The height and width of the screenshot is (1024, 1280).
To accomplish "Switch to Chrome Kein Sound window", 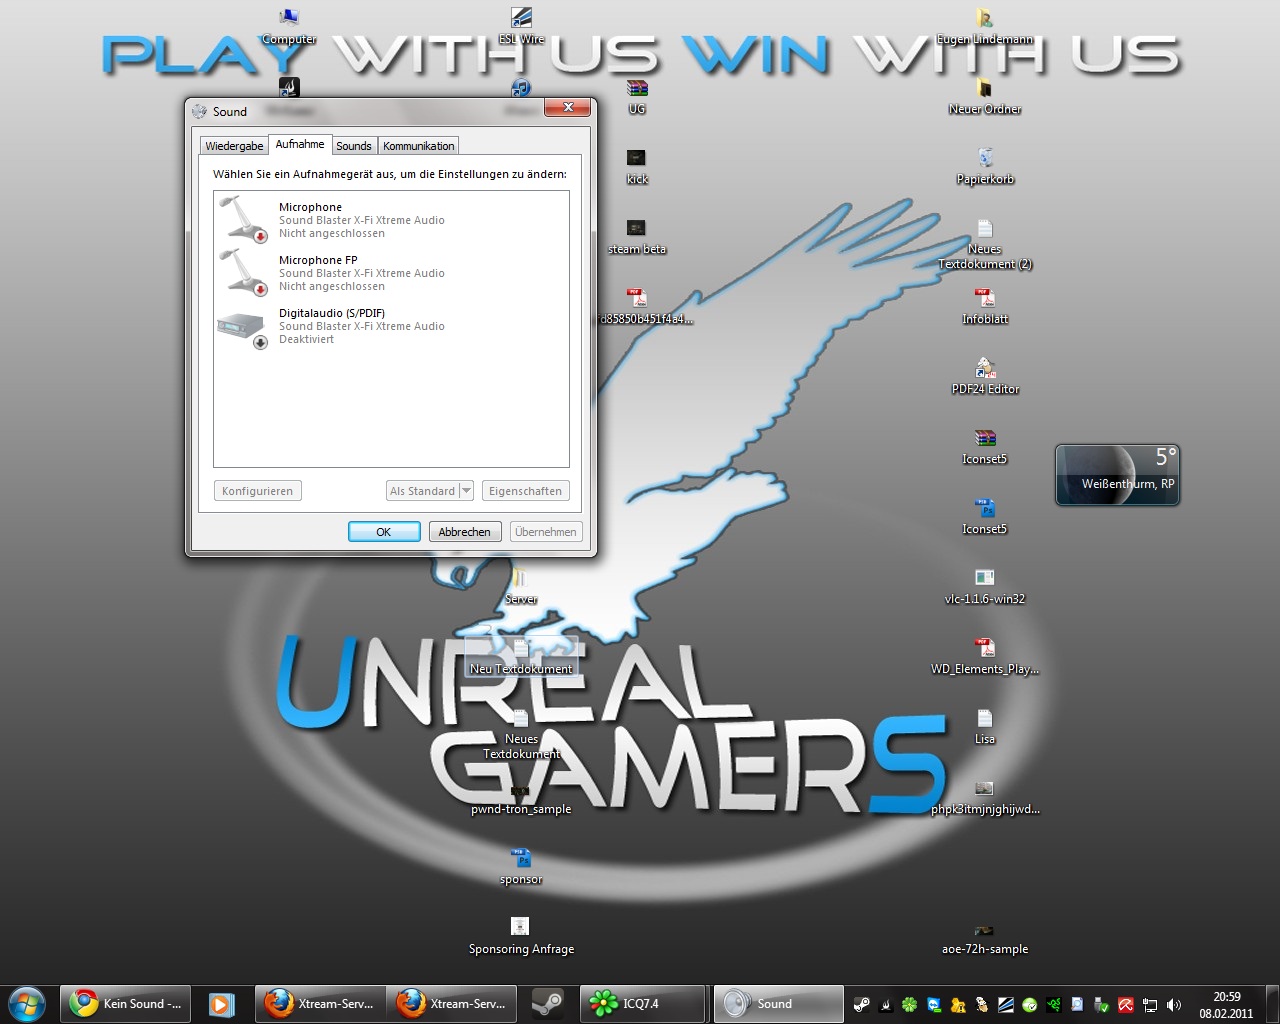I will [x=126, y=1004].
